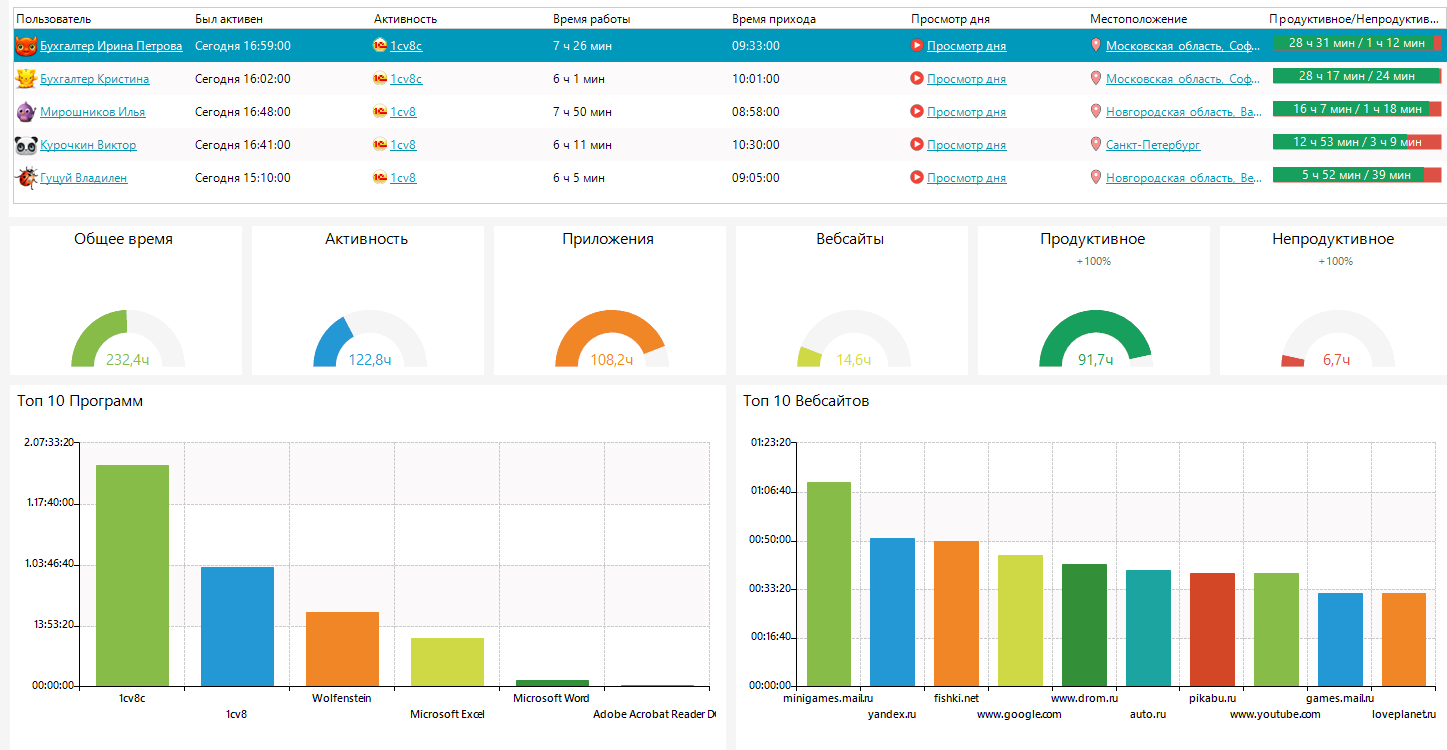Click productivity bar 12 ч 53 мин / 3 ч 9 мин
The image size is (1447, 750).
coord(1357,142)
